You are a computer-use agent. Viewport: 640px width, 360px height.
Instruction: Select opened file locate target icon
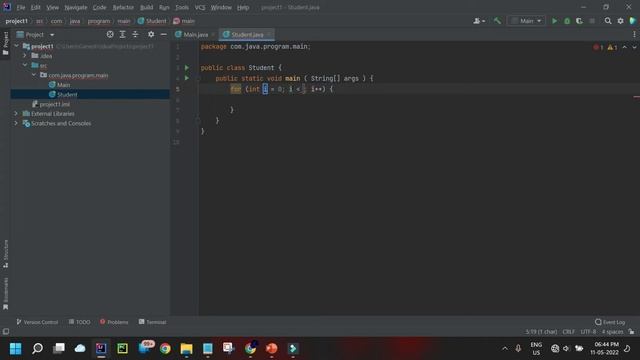110,35
